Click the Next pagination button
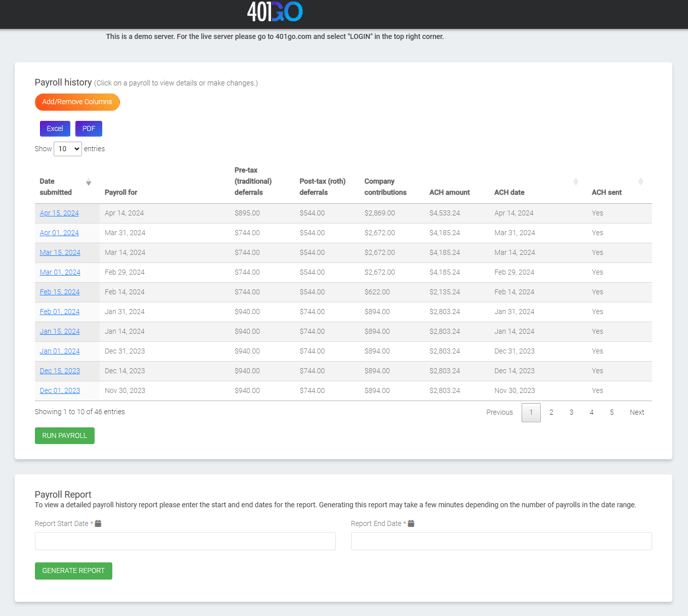The height and width of the screenshot is (616, 688). [636, 412]
